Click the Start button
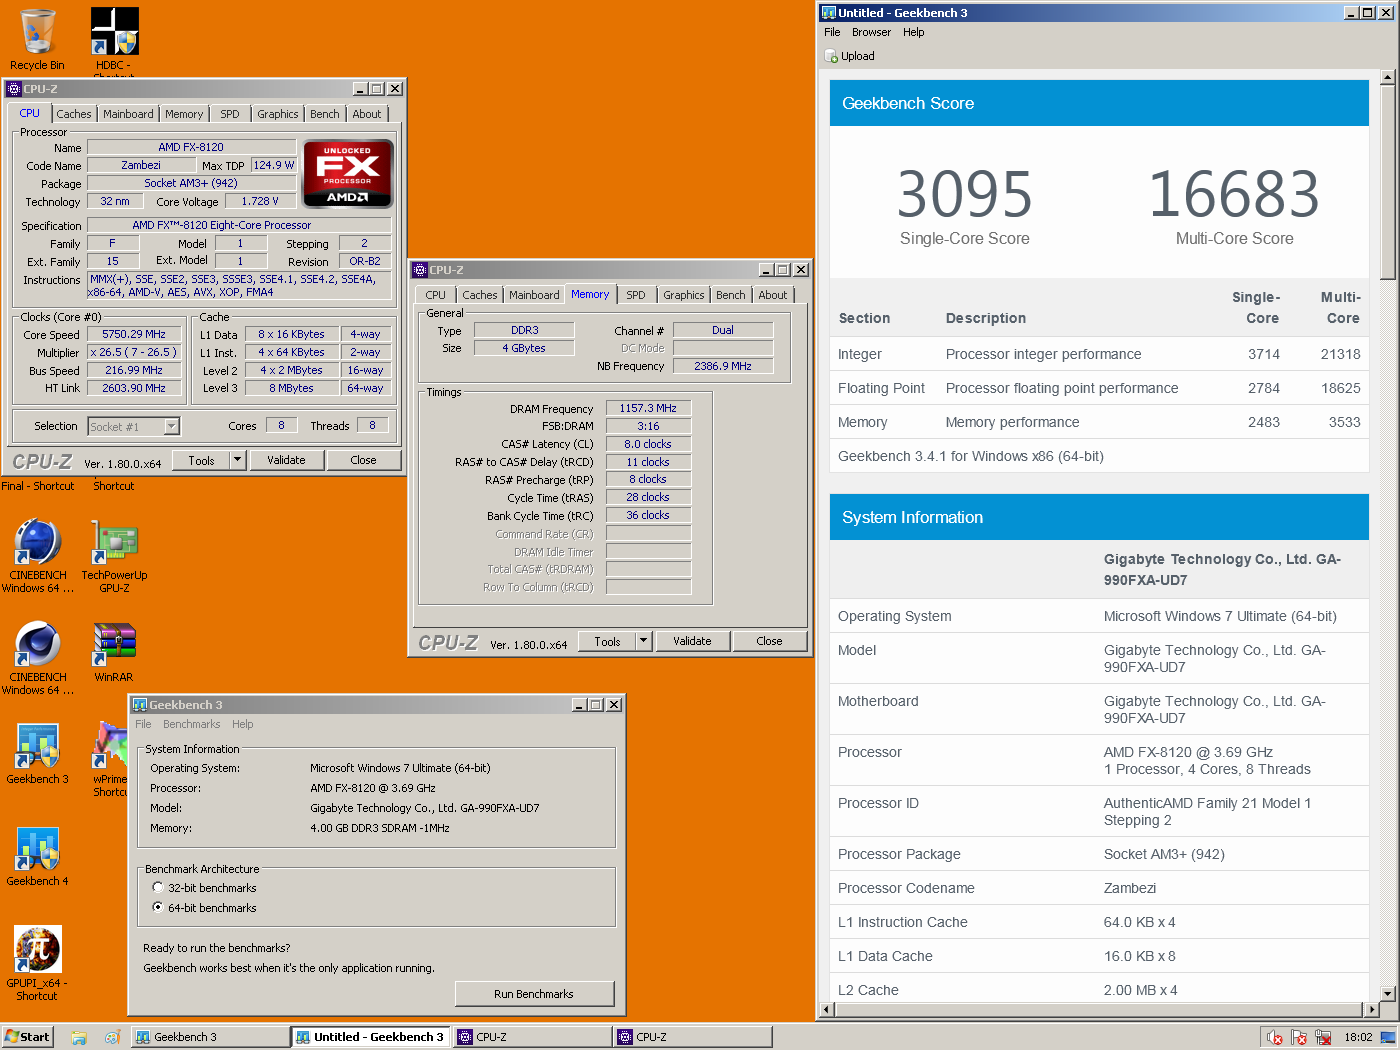The height and width of the screenshot is (1050, 1400). tap(27, 1037)
